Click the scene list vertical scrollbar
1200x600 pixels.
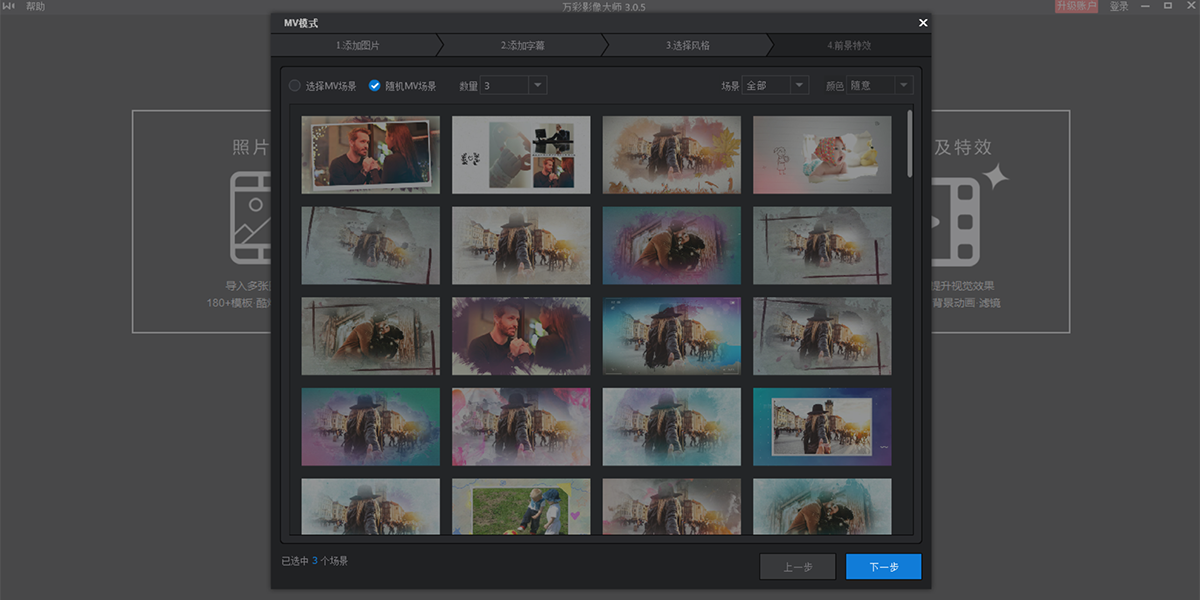(909, 143)
